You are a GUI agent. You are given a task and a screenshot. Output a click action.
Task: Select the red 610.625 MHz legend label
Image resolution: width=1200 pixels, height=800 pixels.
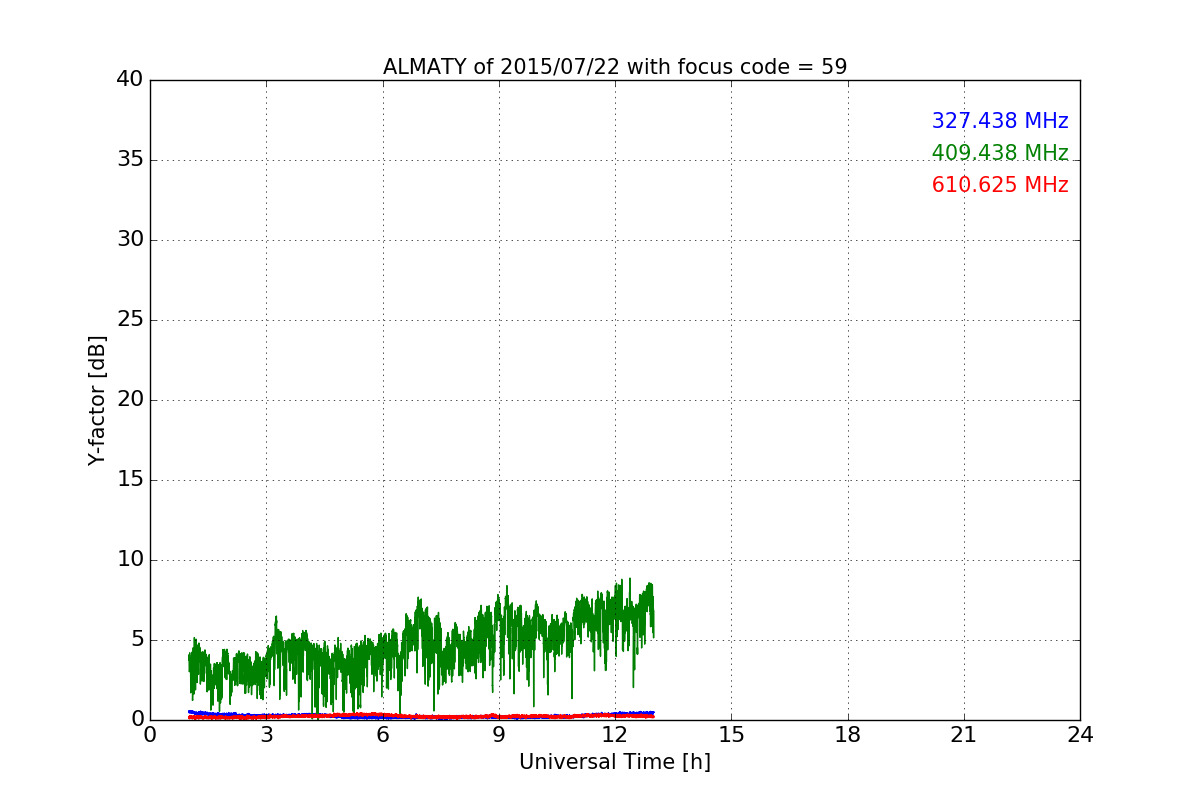[x=1000, y=185]
